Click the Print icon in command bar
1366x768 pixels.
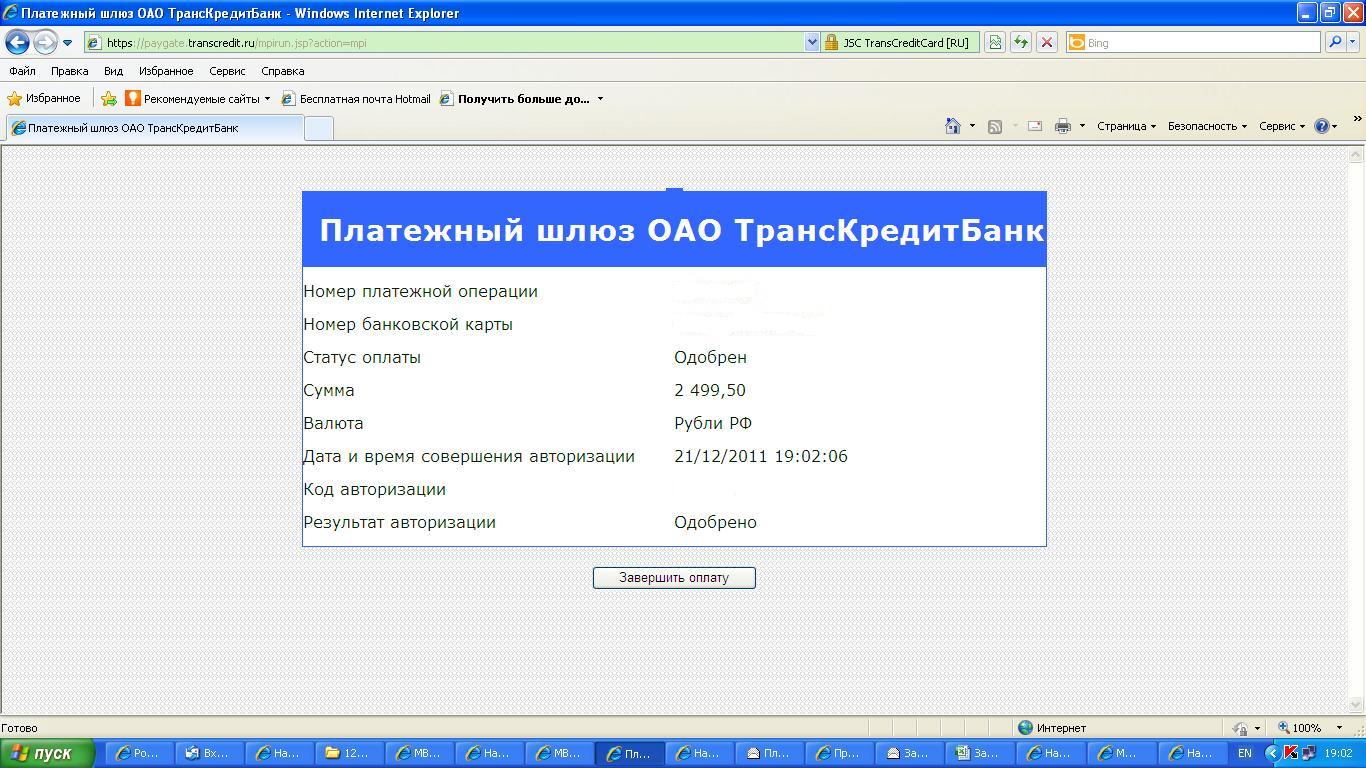1062,126
